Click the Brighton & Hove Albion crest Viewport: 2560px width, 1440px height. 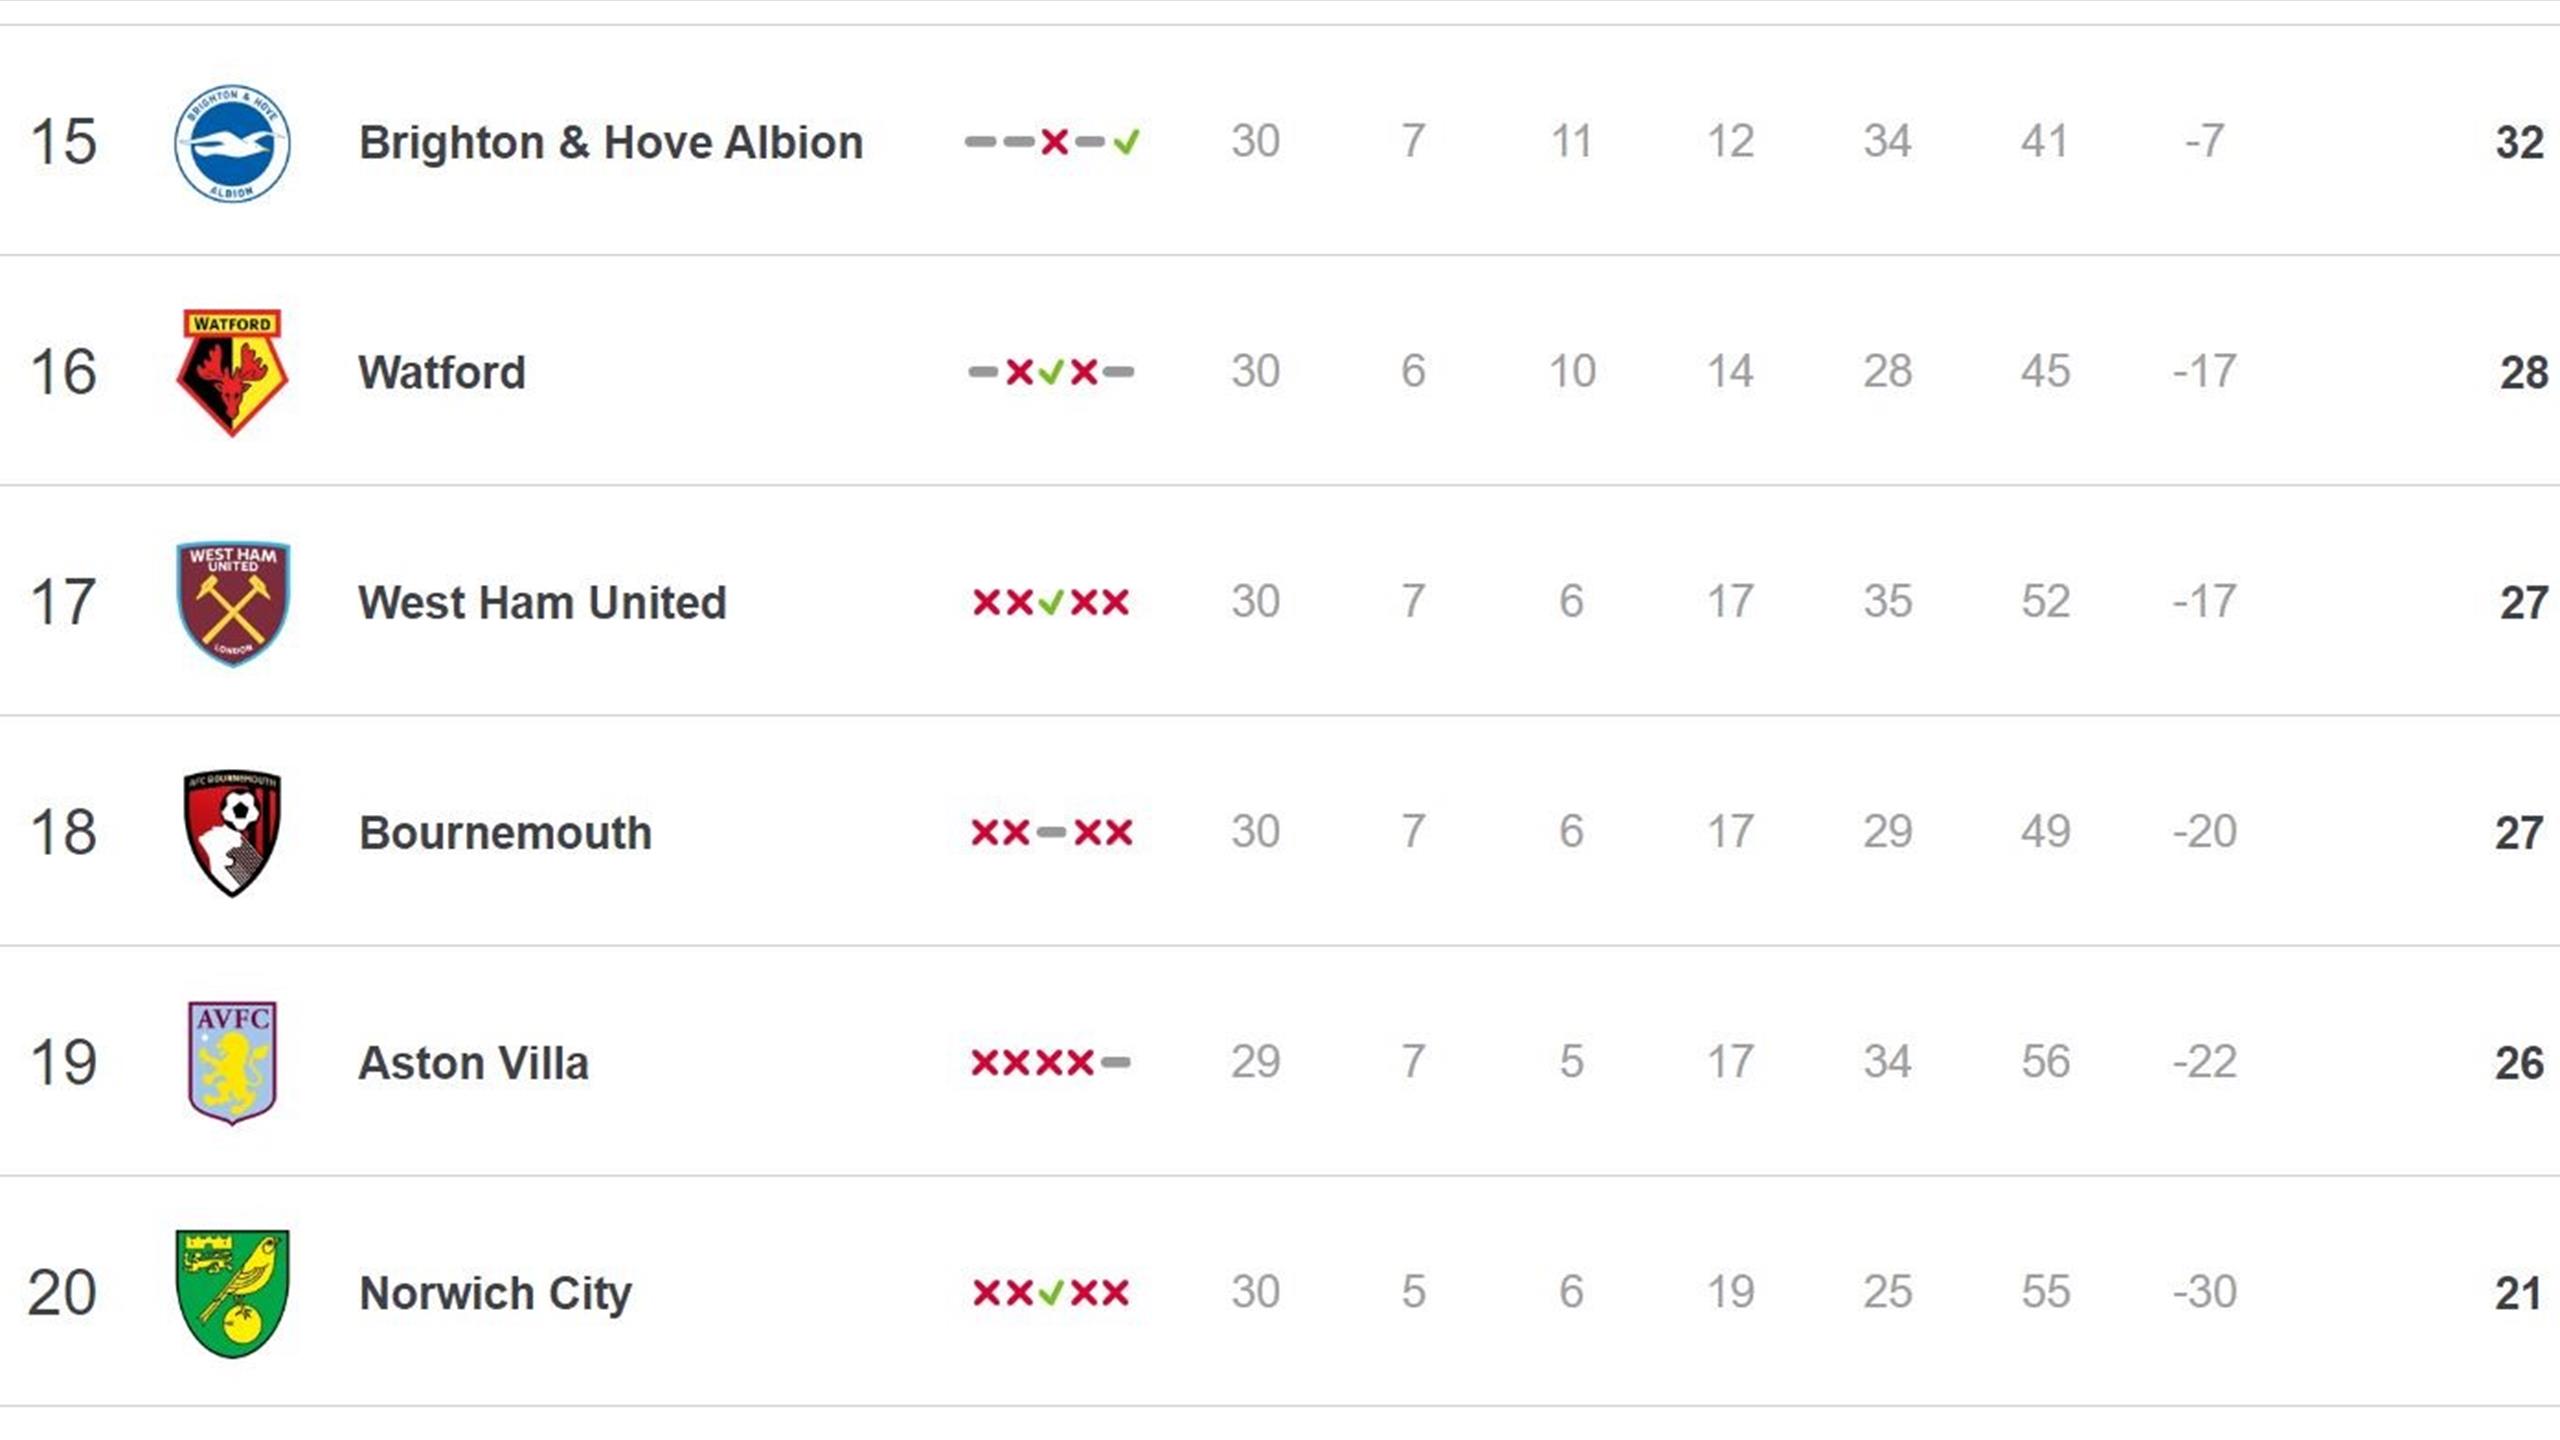(232, 142)
